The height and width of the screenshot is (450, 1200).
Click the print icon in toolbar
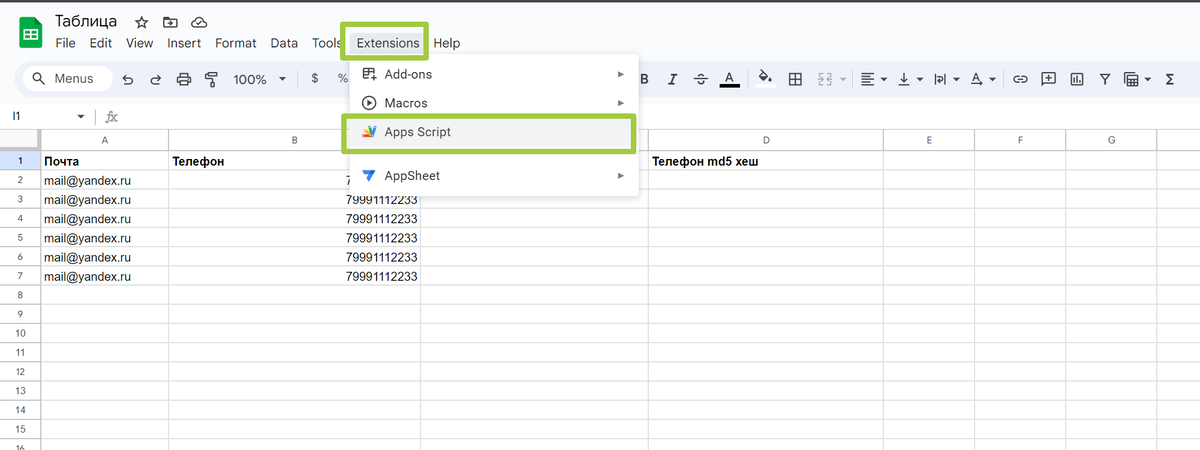tap(183, 79)
